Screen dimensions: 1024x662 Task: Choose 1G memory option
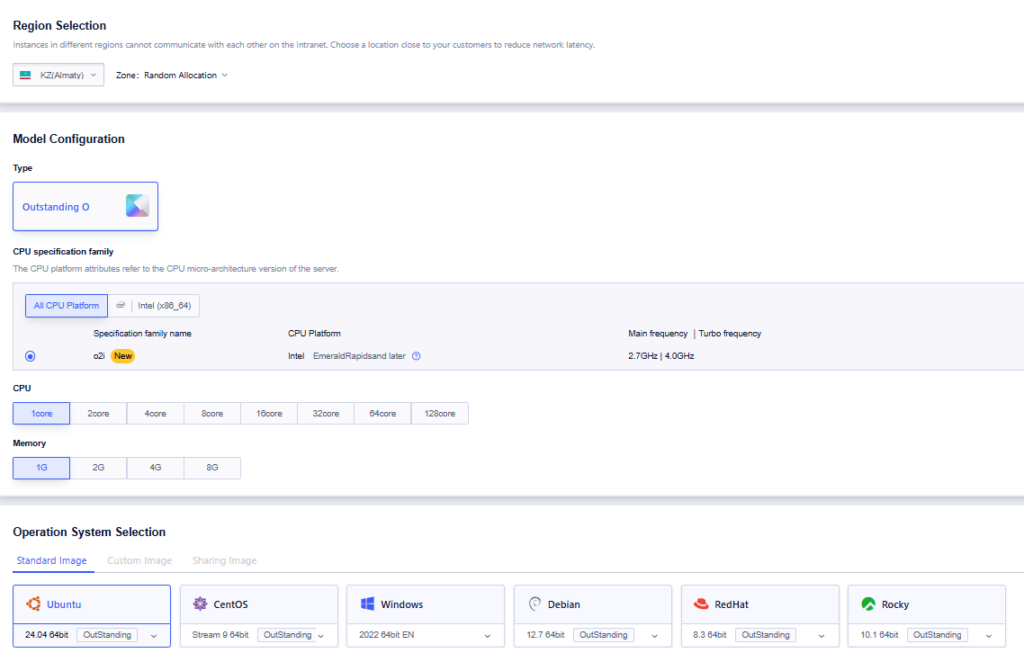(41, 467)
